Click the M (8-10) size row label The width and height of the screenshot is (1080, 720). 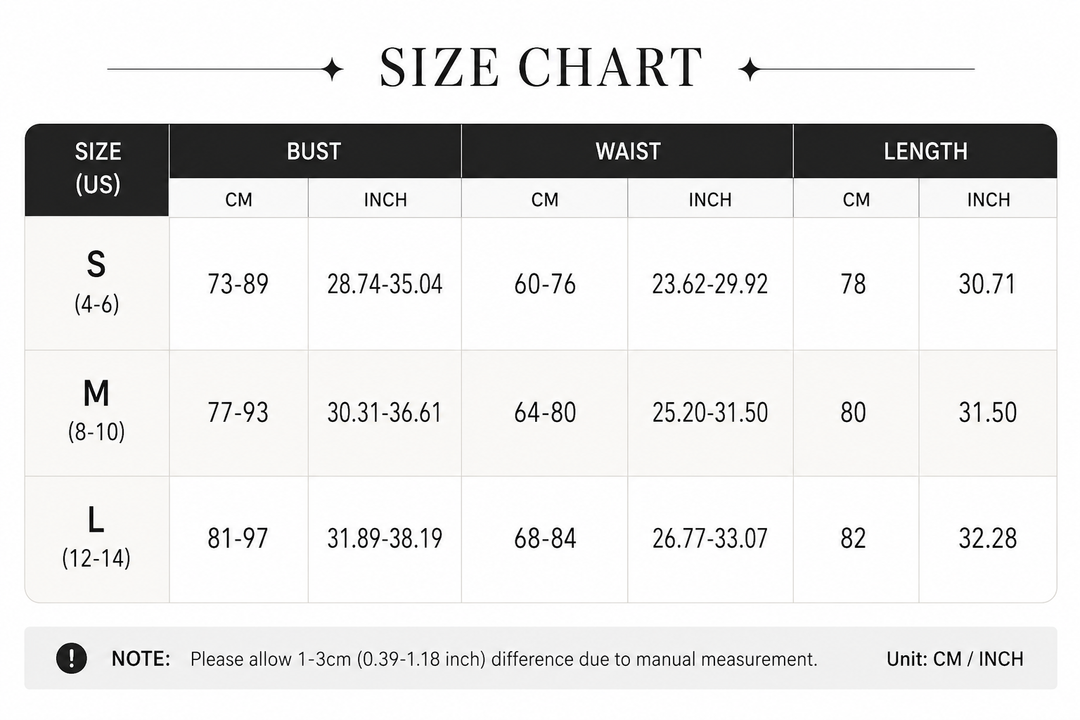pyautogui.click(x=96, y=411)
